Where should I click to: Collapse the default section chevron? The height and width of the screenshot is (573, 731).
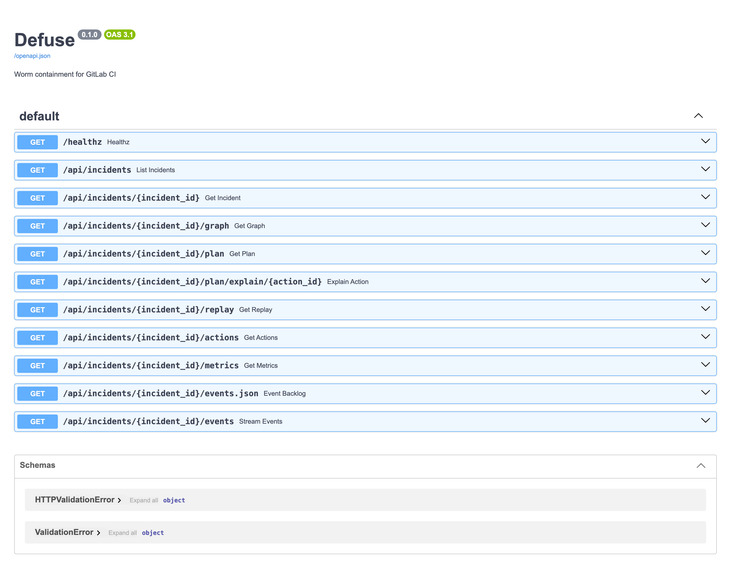[x=698, y=116]
